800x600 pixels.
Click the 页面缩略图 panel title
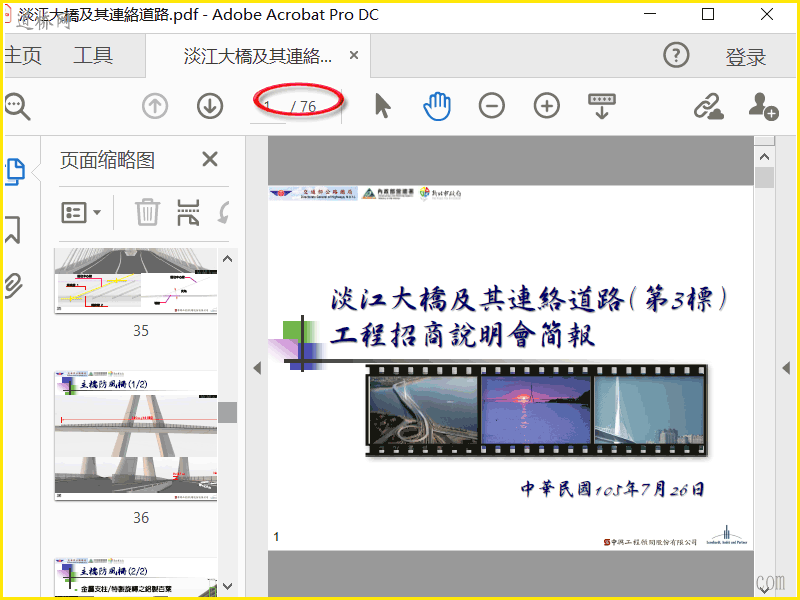pos(107,160)
